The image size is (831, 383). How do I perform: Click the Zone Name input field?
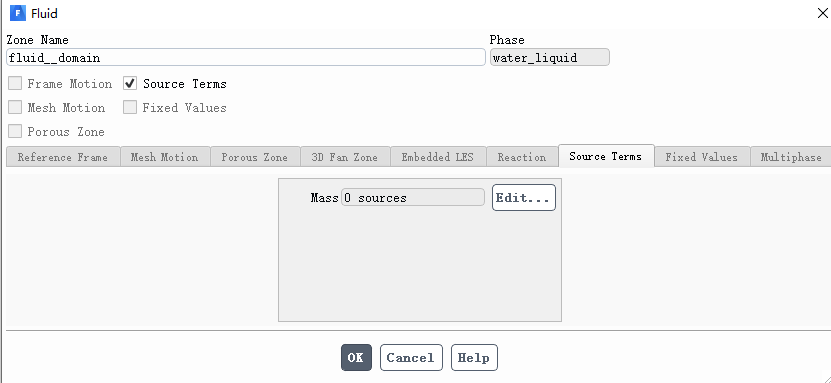(246, 58)
